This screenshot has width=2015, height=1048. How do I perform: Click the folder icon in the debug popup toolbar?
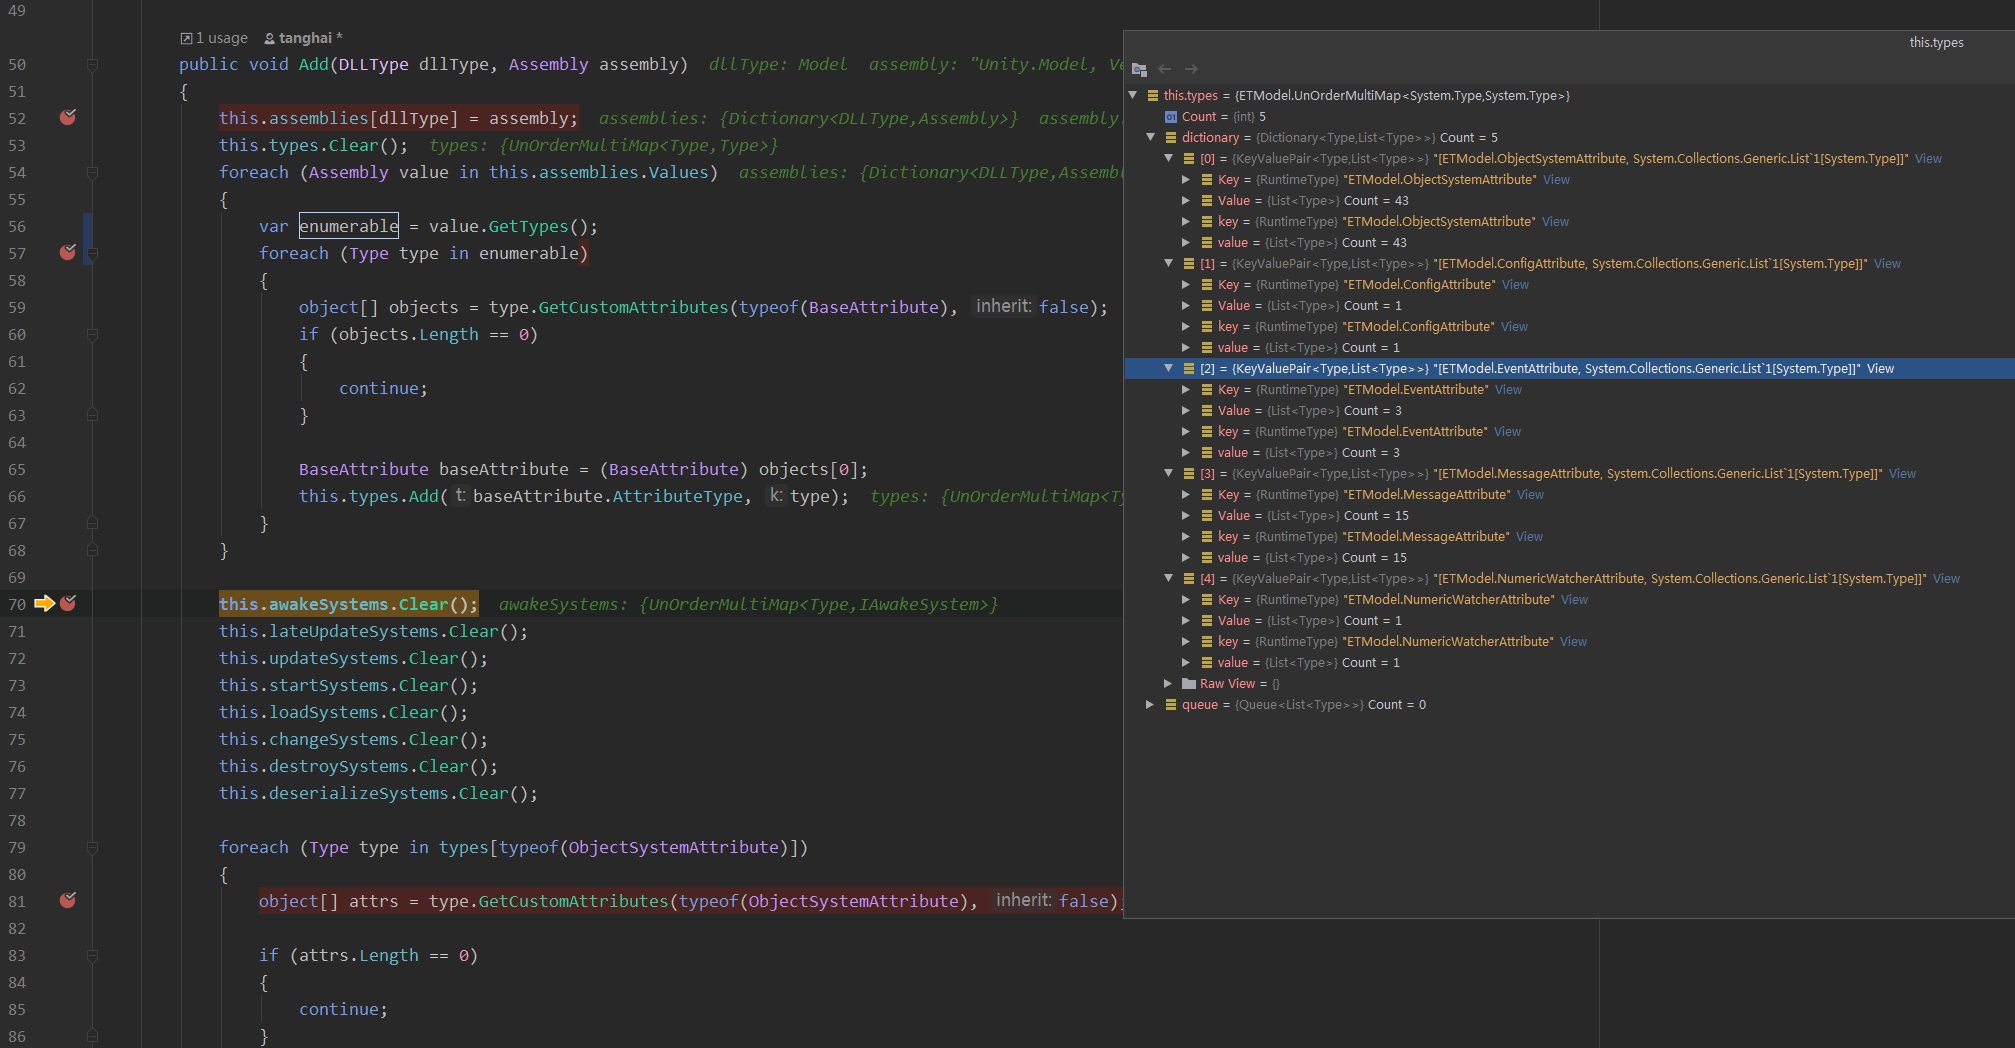coord(1139,69)
